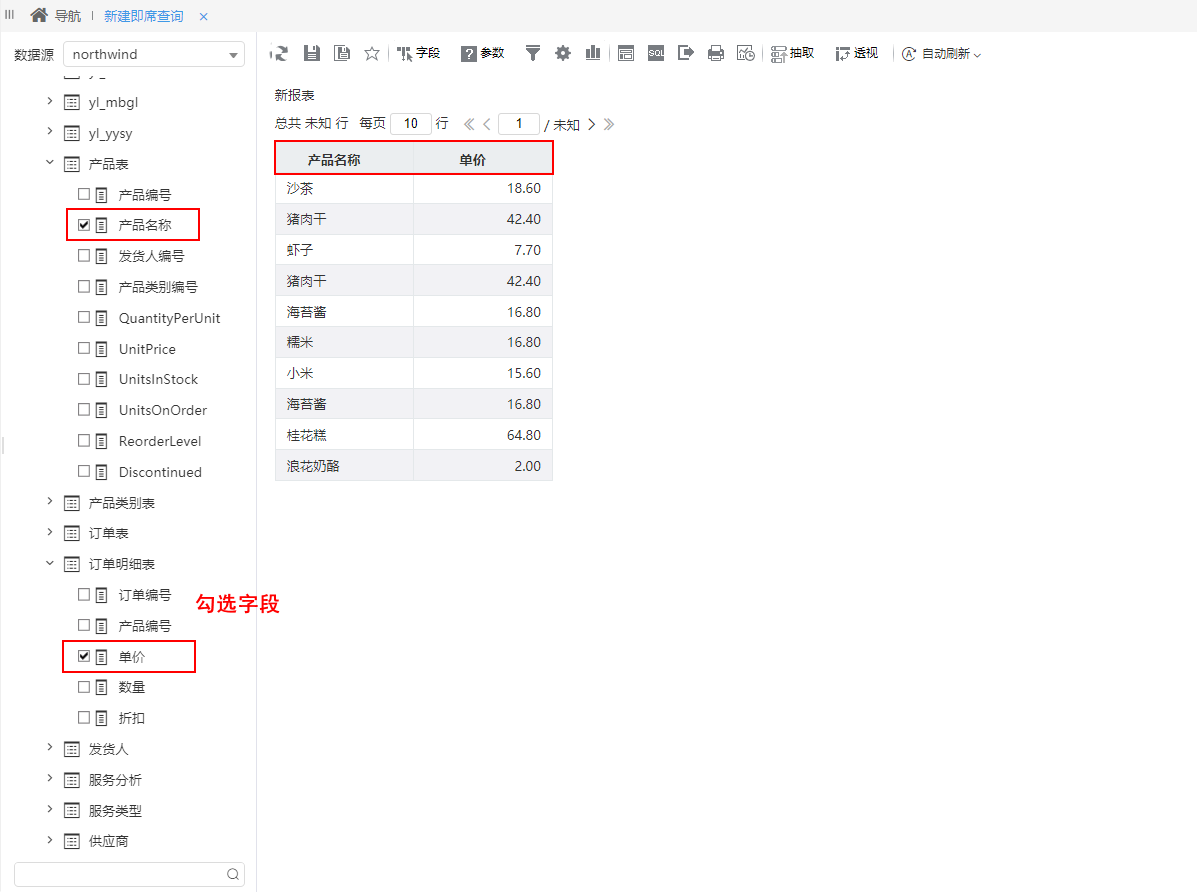
Task: Expand the 供应商 table node
Action: click(x=50, y=839)
